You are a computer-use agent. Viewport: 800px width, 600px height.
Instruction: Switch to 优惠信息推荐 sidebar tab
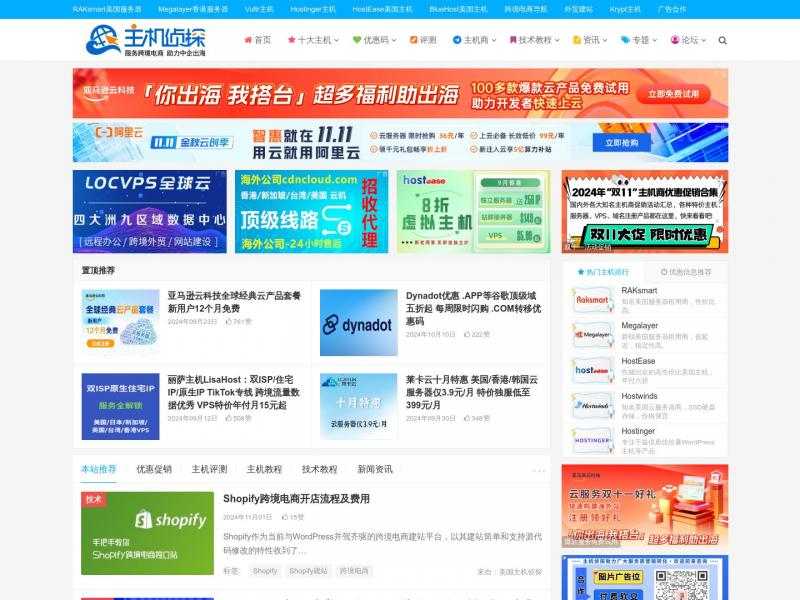pyautogui.click(x=686, y=272)
